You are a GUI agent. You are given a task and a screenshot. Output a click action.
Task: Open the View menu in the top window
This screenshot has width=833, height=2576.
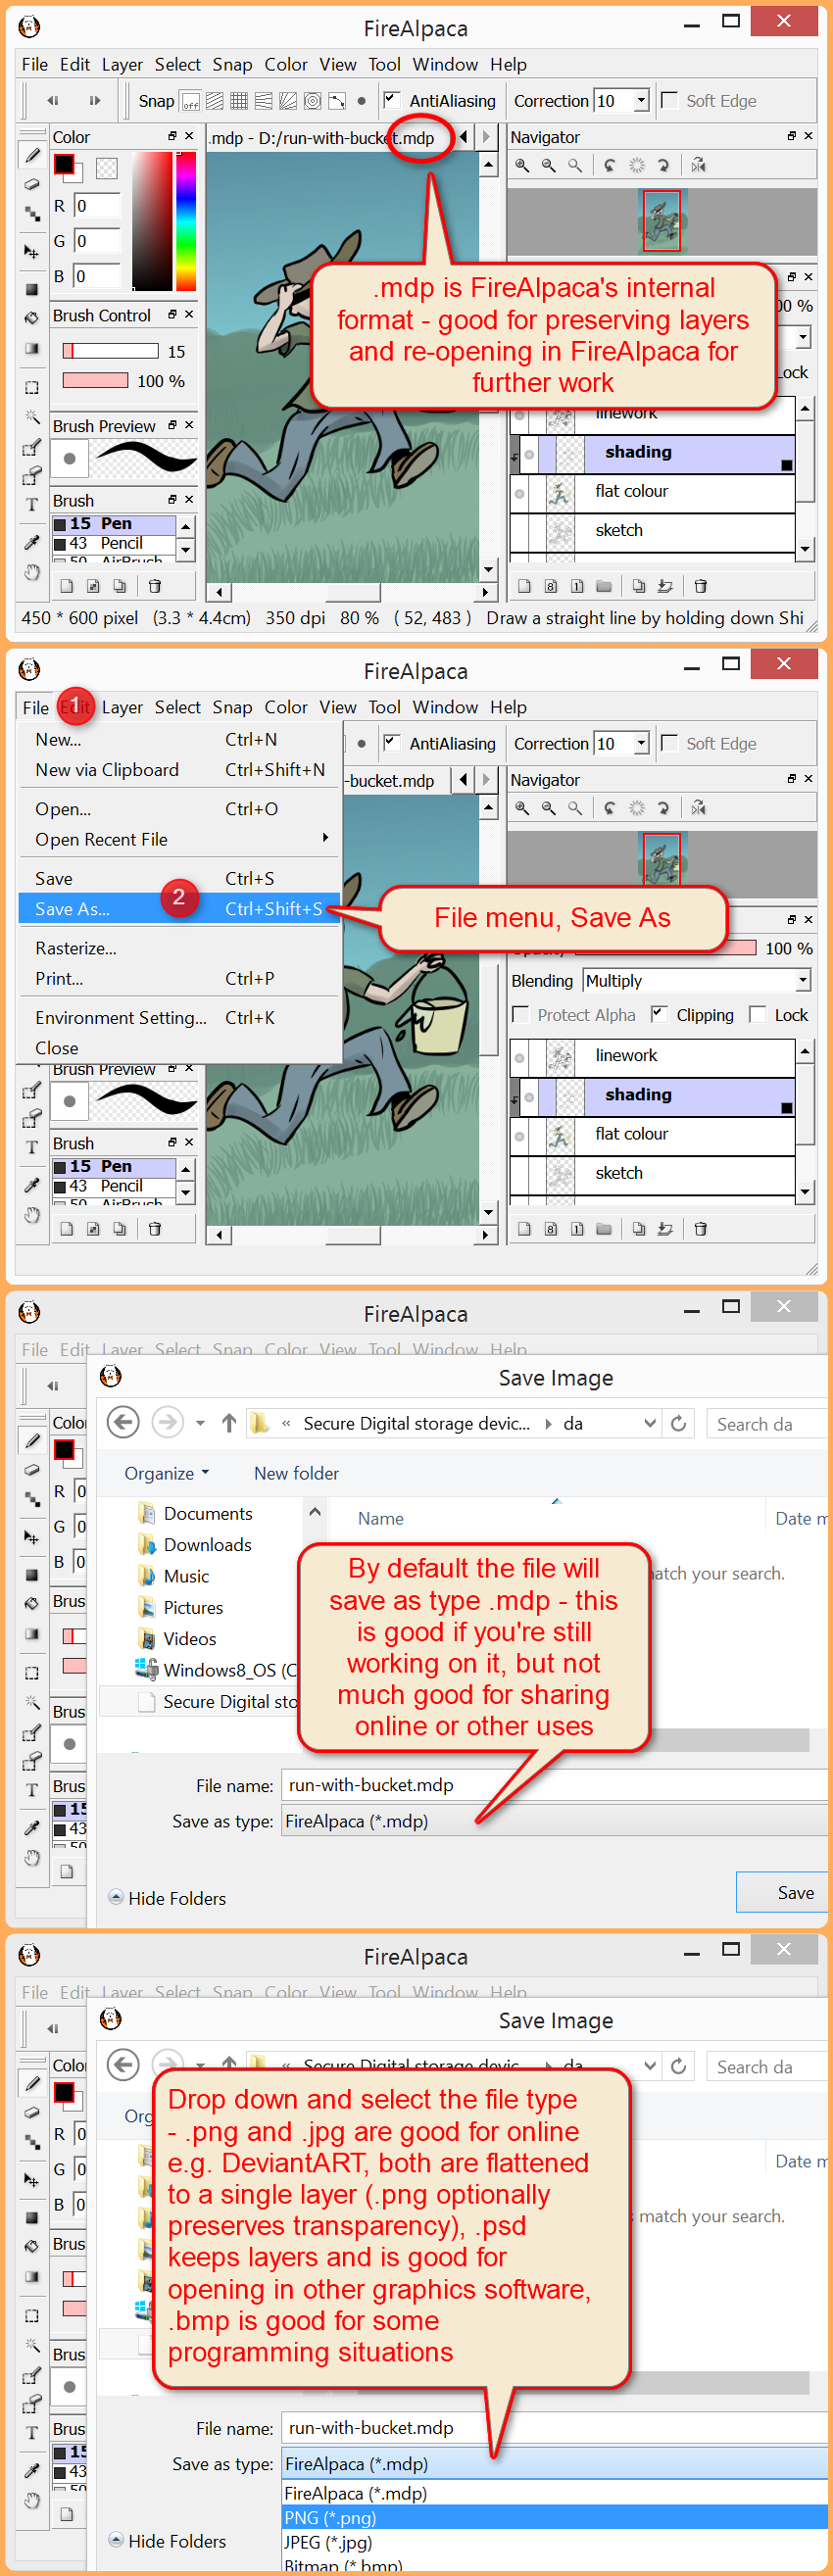(338, 64)
